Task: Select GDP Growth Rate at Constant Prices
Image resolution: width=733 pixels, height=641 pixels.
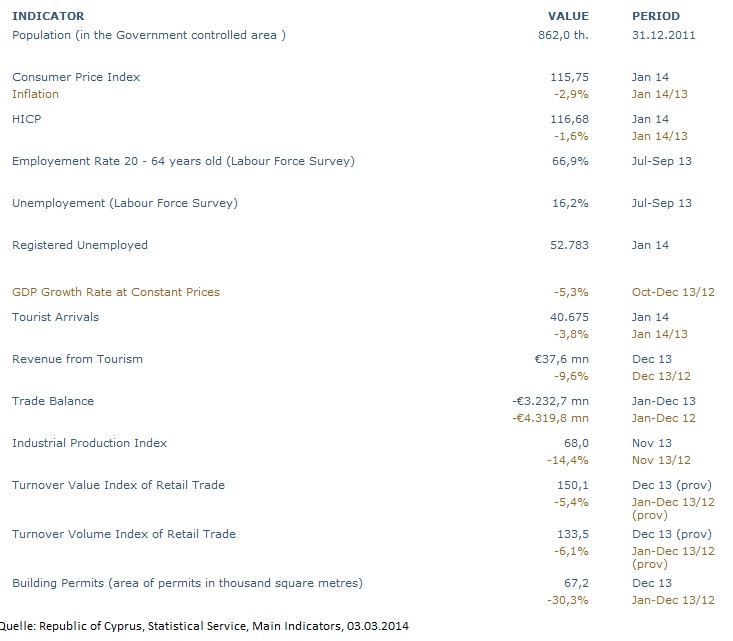Action: (x=116, y=292)
